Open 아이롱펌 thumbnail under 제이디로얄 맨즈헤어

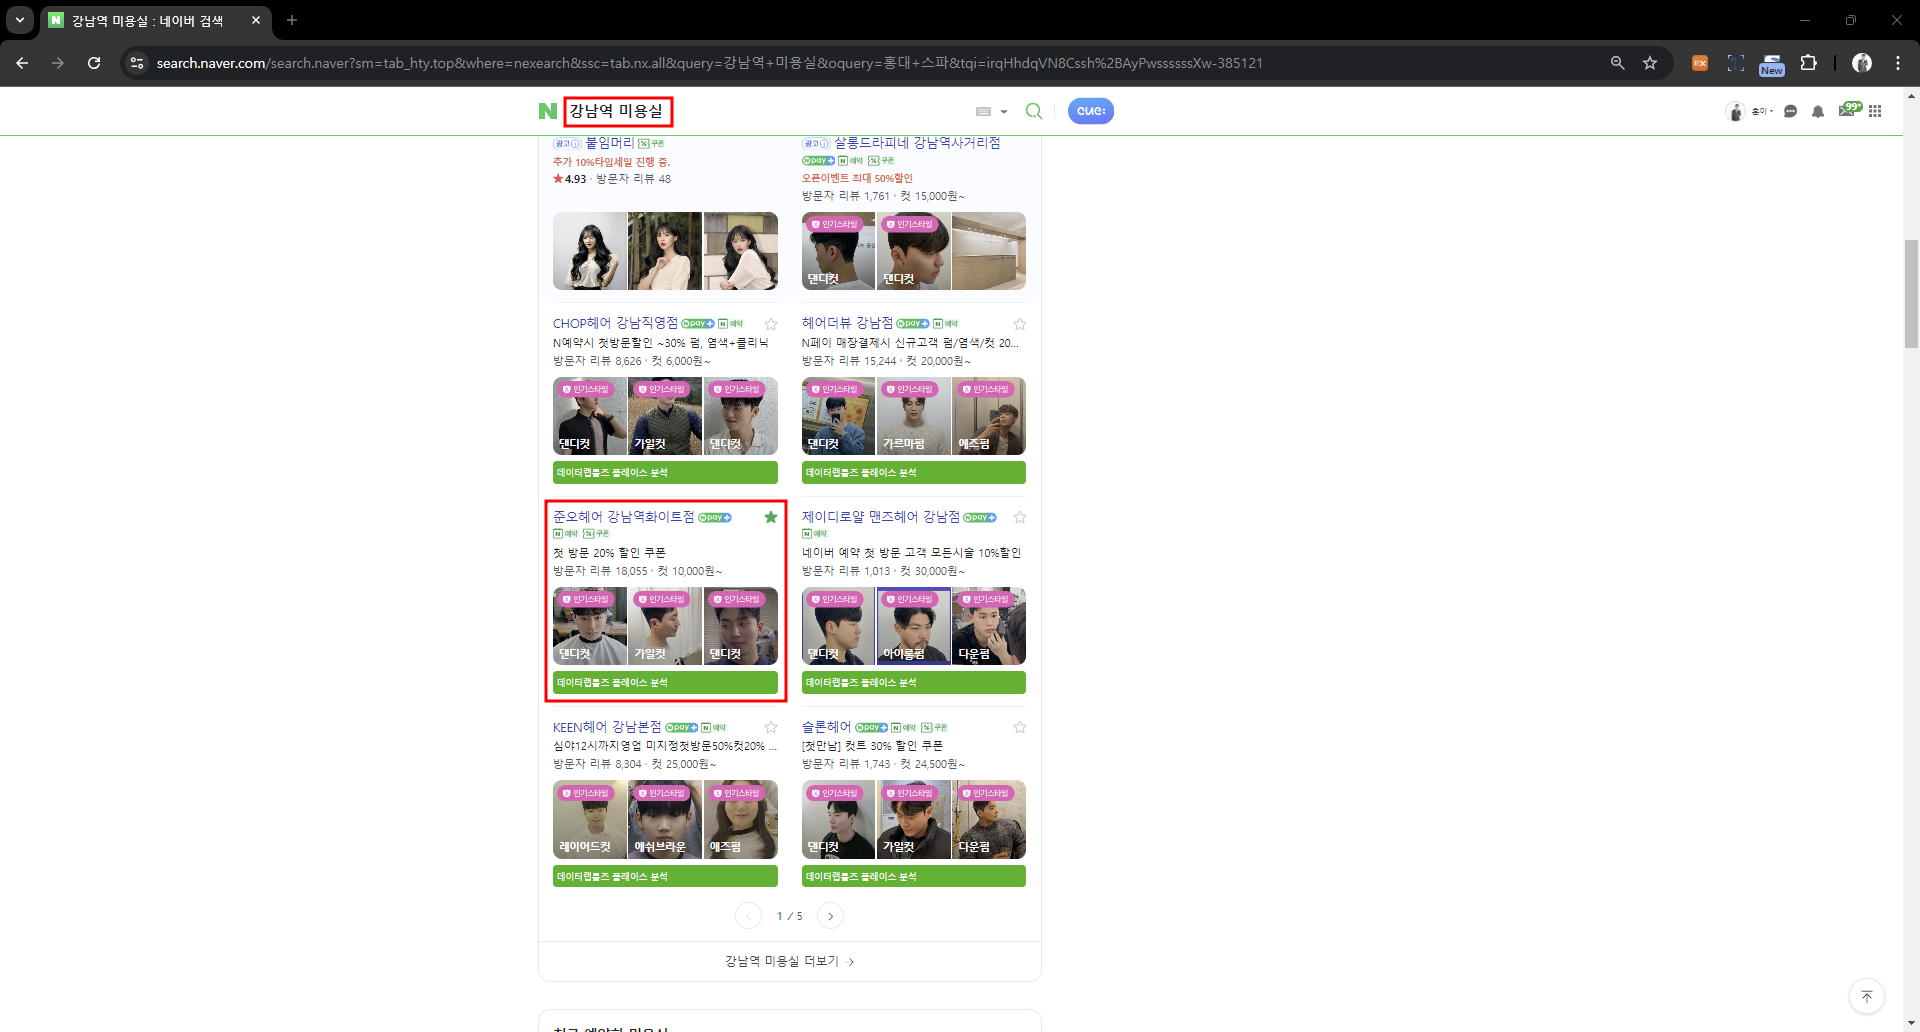(914, 626)
